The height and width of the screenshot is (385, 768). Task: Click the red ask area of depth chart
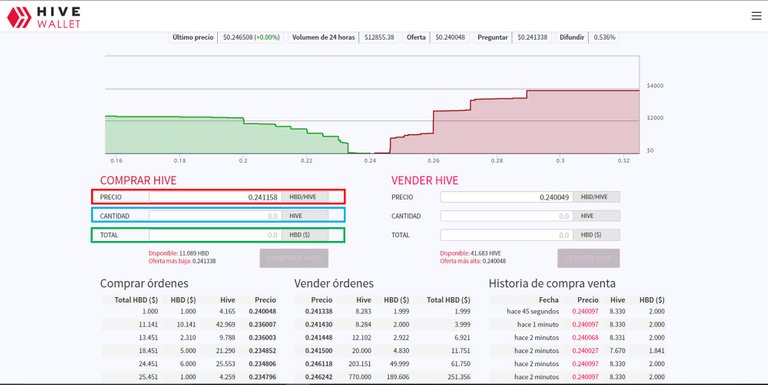point(539,127)
